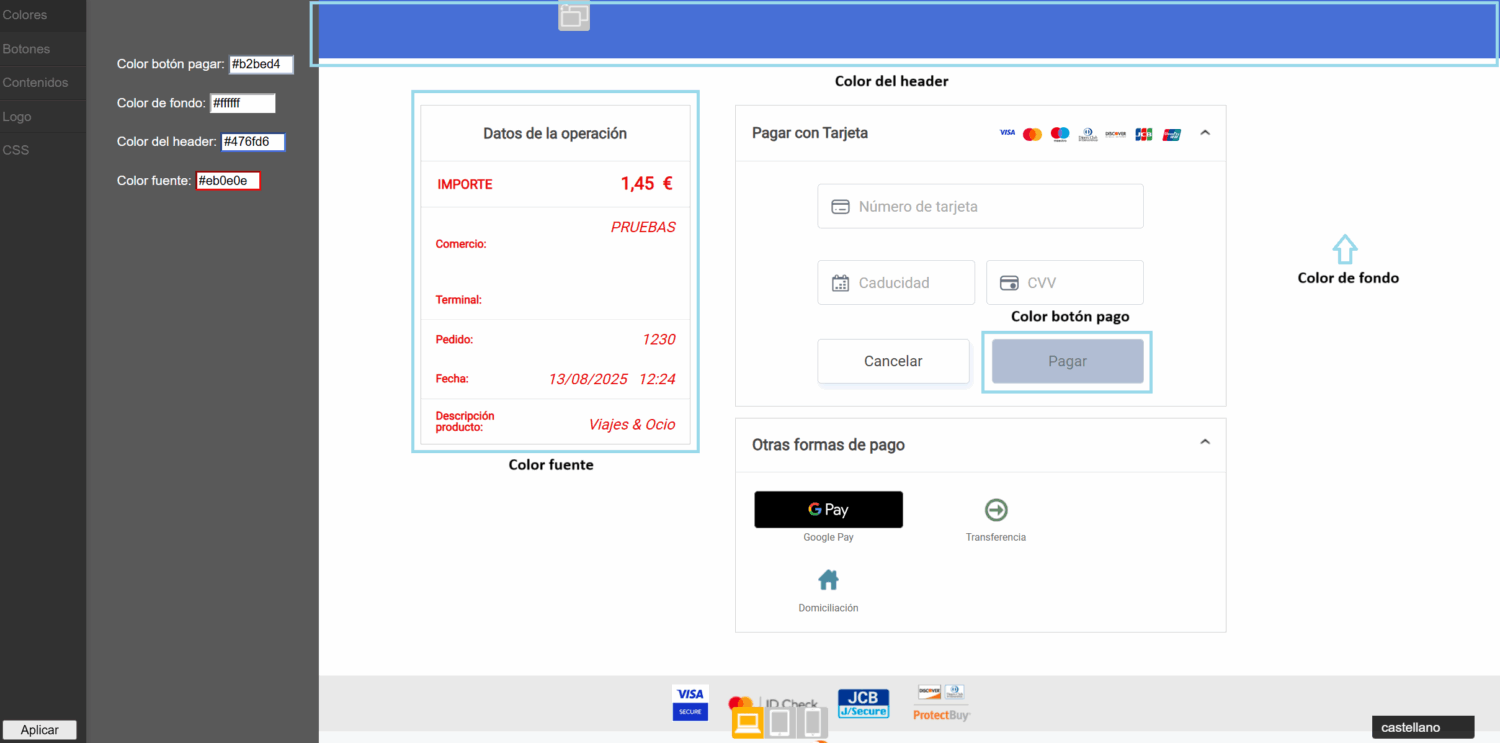This screenshot has height=743, width=1500.
Task: Collapse the Otras formas de pago section
Action: pyautogui.click(x=1204, y=442)
